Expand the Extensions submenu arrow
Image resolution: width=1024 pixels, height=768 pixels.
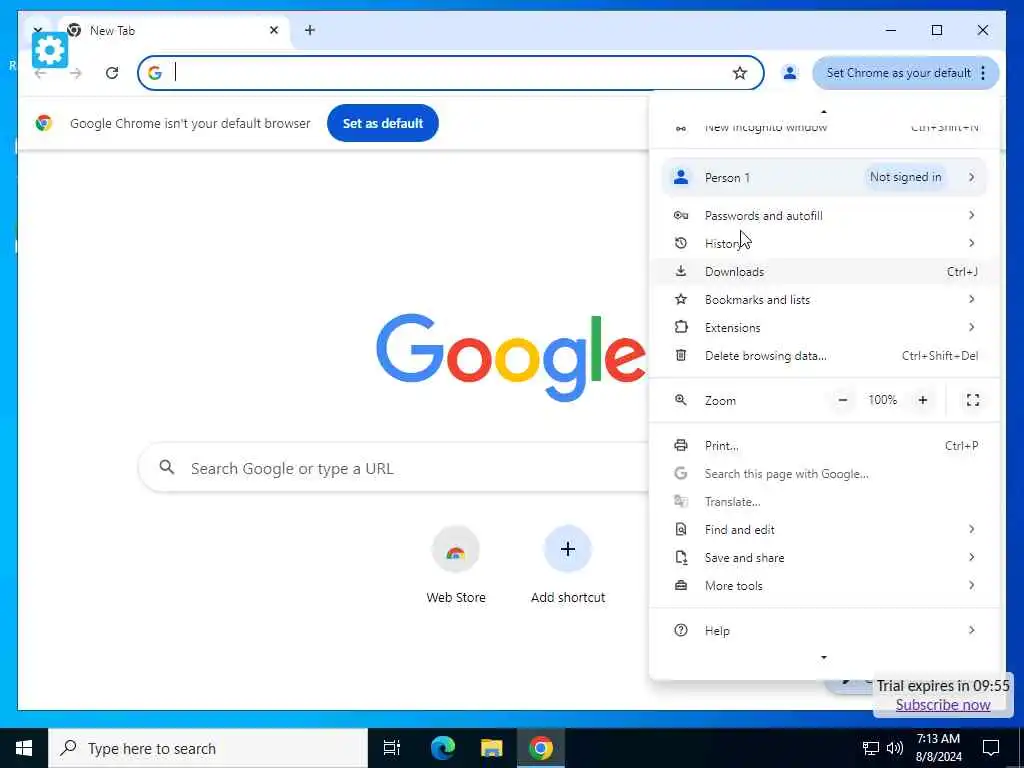tap(972, 327)
